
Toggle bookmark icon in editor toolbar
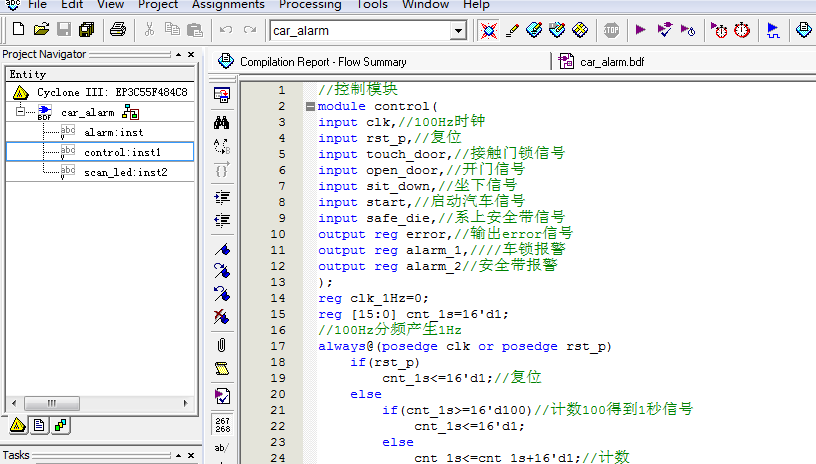[x=222, y=247]
